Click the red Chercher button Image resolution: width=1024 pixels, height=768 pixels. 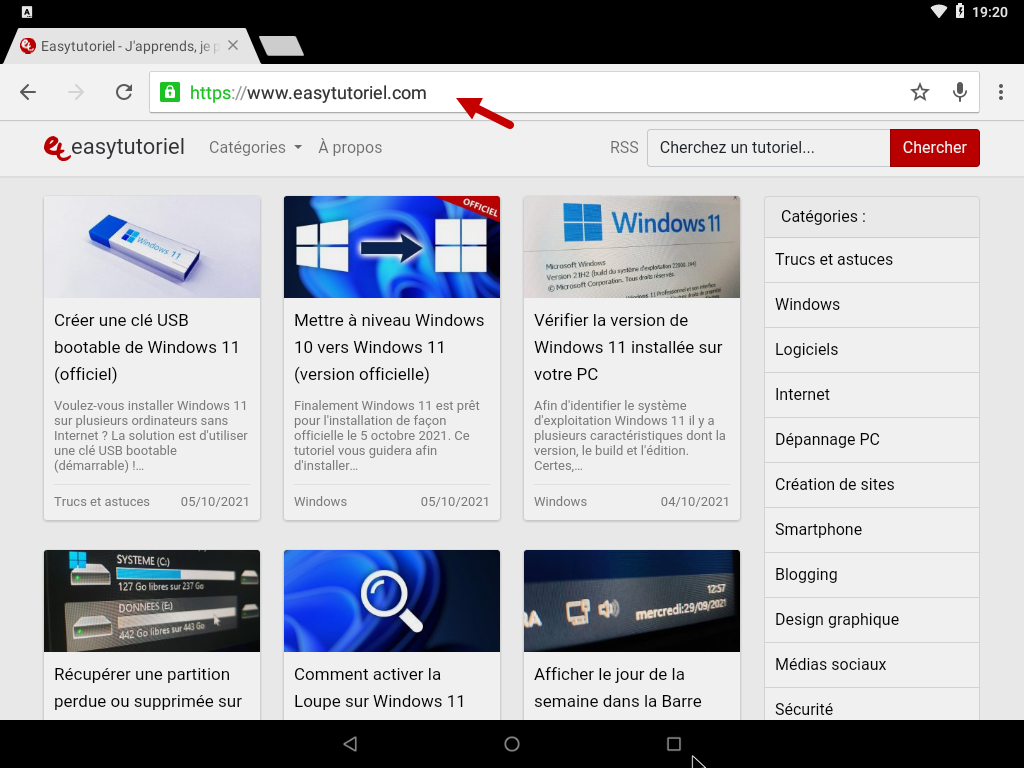[935, 148]
